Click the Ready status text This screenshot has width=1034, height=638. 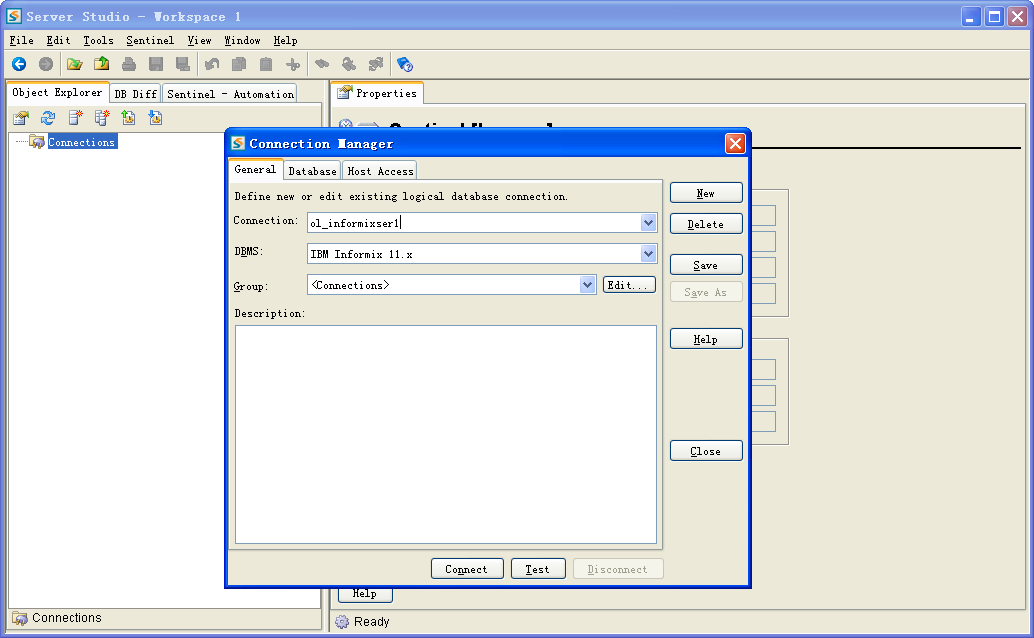[371, 622]
